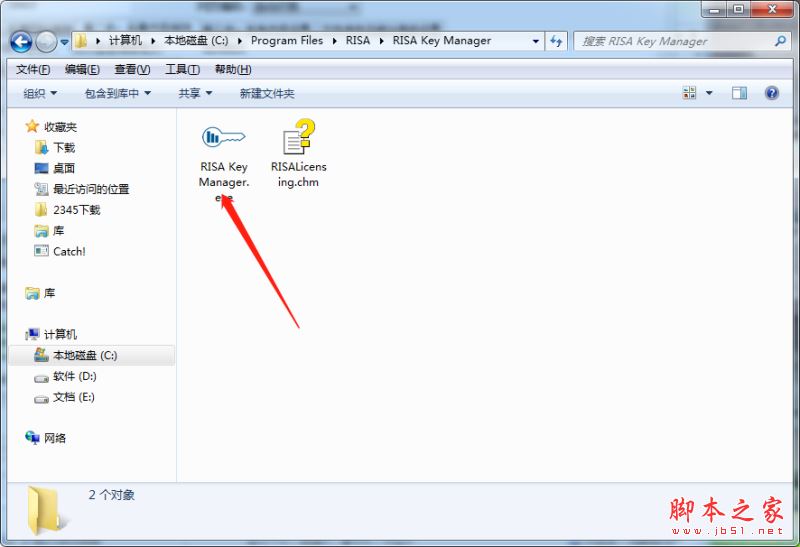Click the 收藏夹 star icon

[32, 126]
